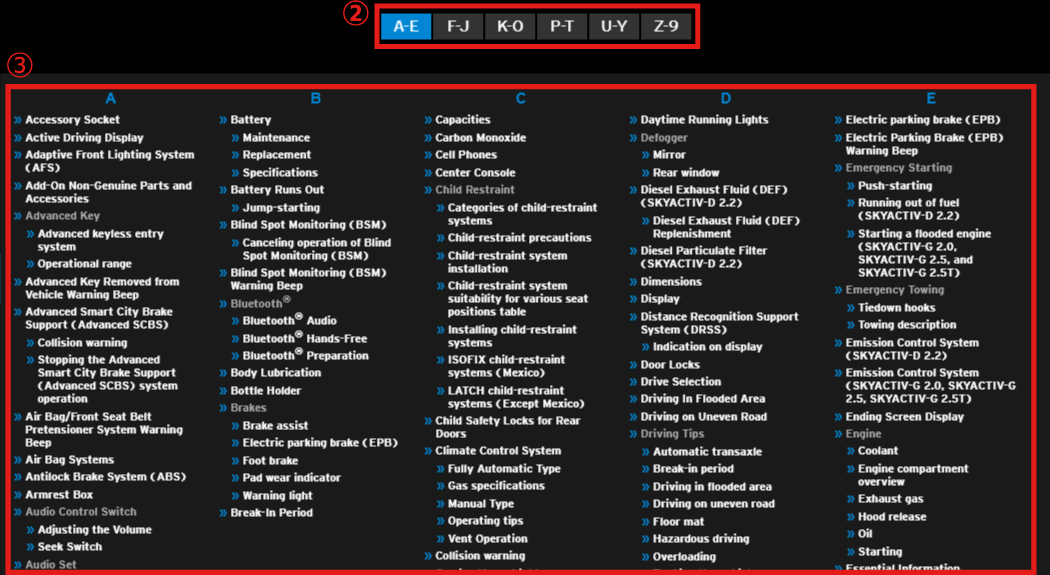This screenshot has width=1050, height=575.
Task: Open Active Driving Display topic
Action: [84, 138]
